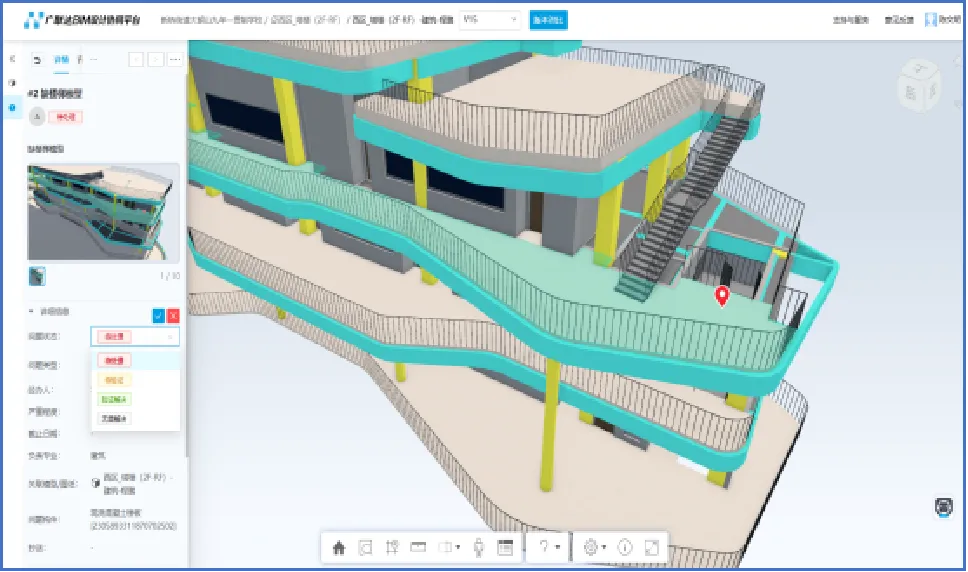Viewport: 968px width, 572px height.
Task: Click the user avatar under the issue title
Action: [x=37, y=117]
